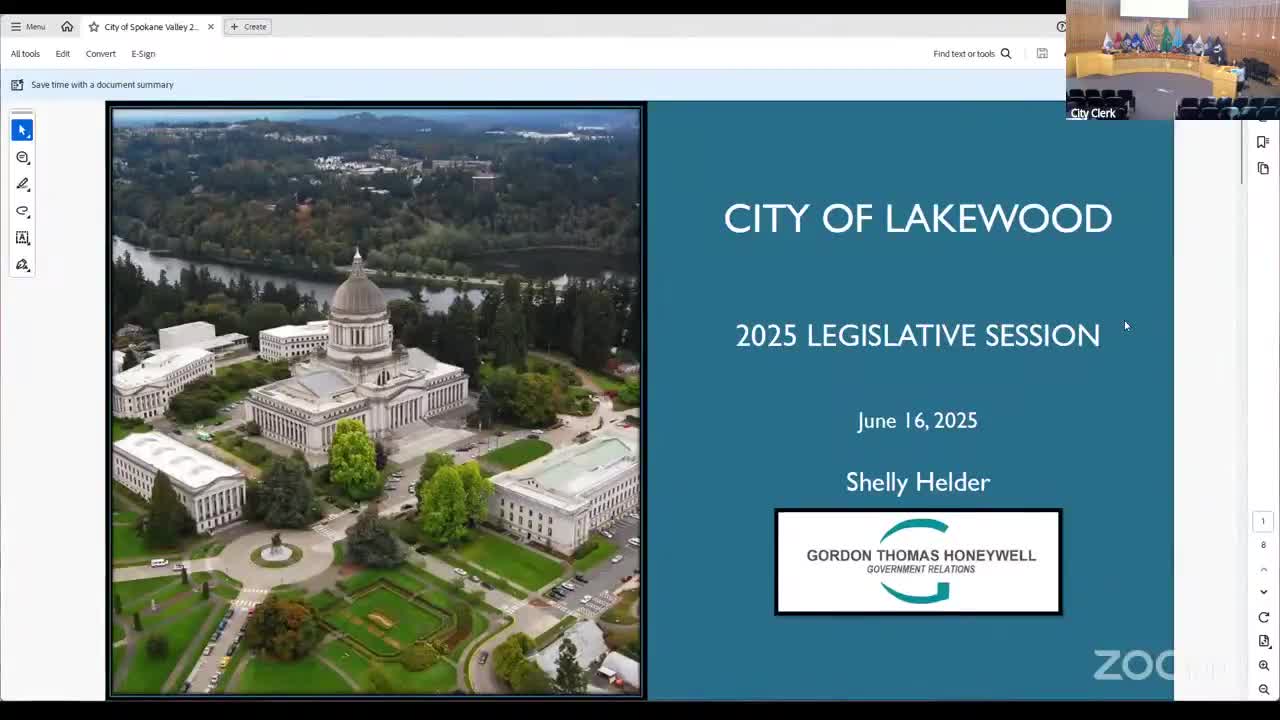Viewport: 1280px width, 720px height.
Task: Click the Create button
Action: coord(249,27)
